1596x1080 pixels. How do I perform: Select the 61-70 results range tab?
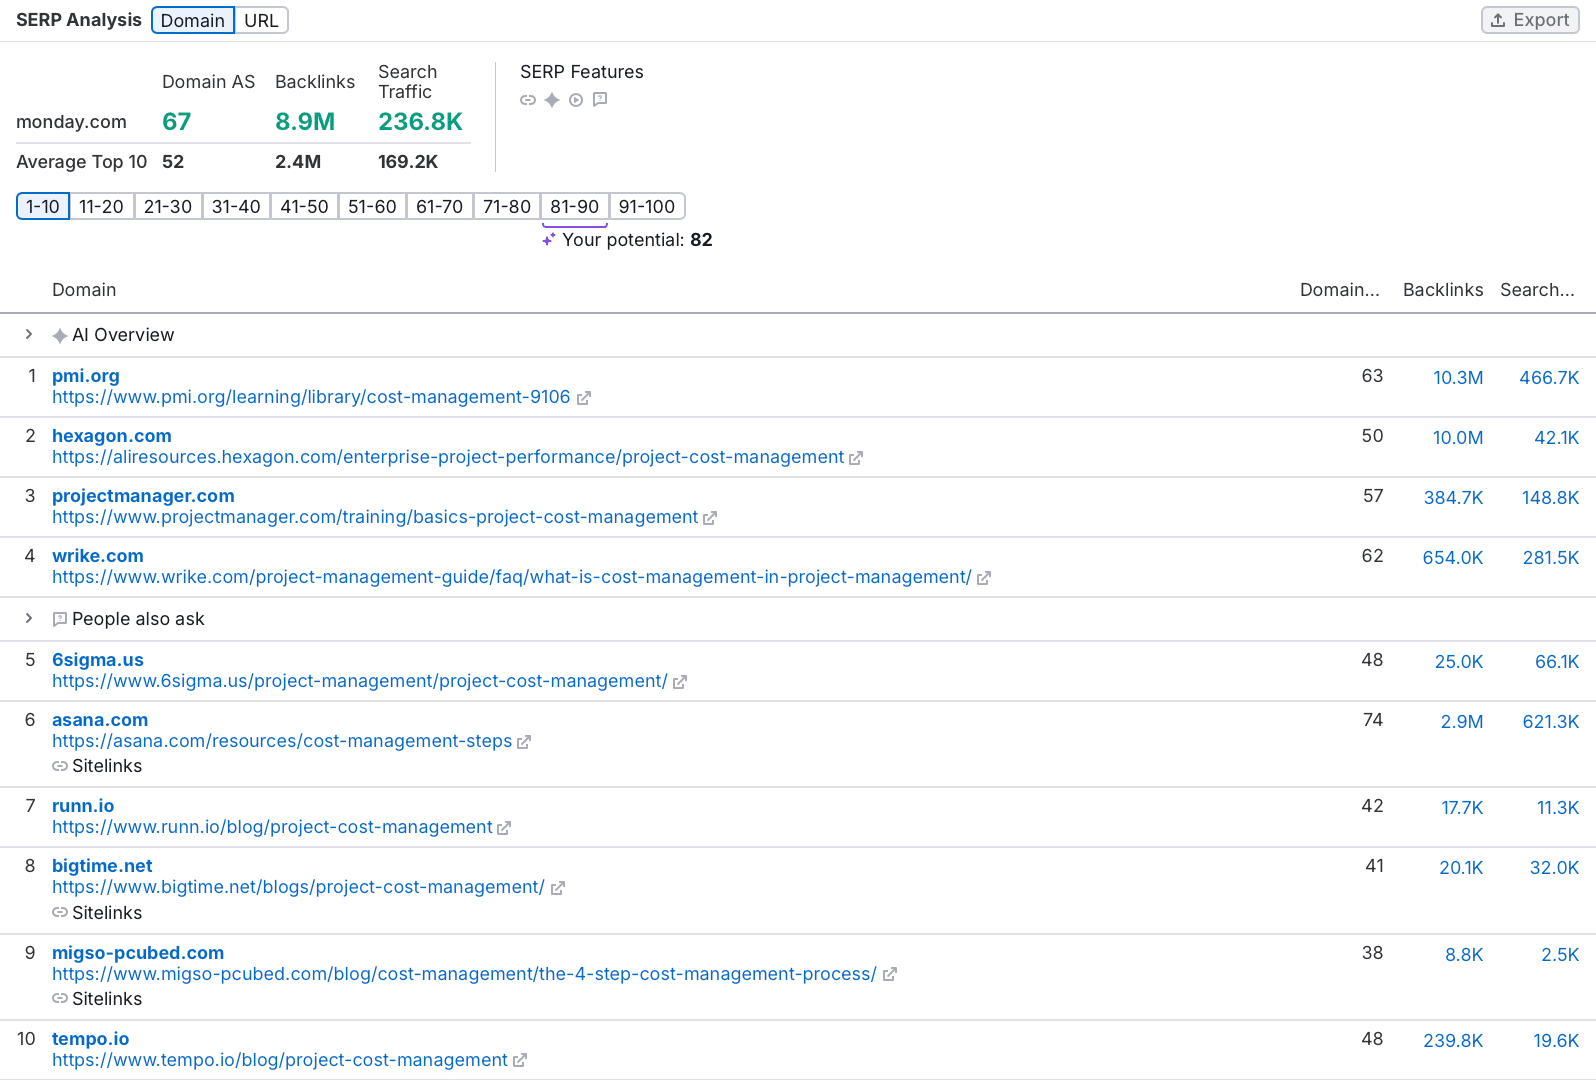[440, 206]
